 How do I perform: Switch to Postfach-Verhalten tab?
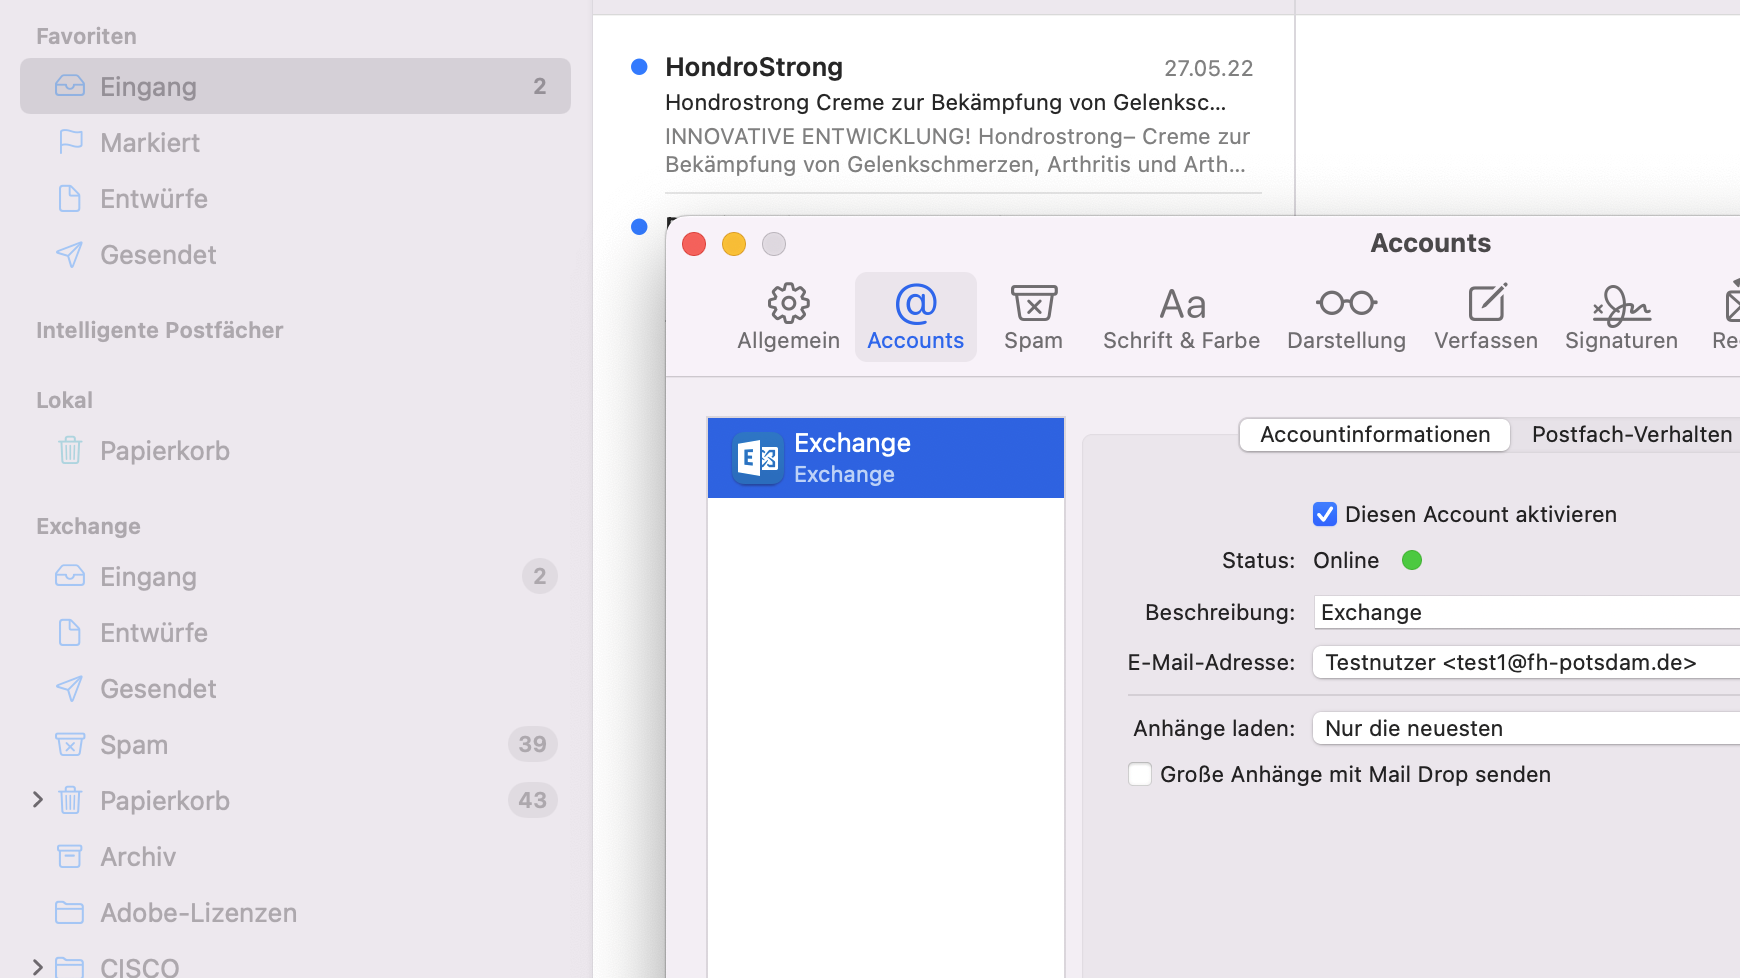click(x=1631, y=434)
